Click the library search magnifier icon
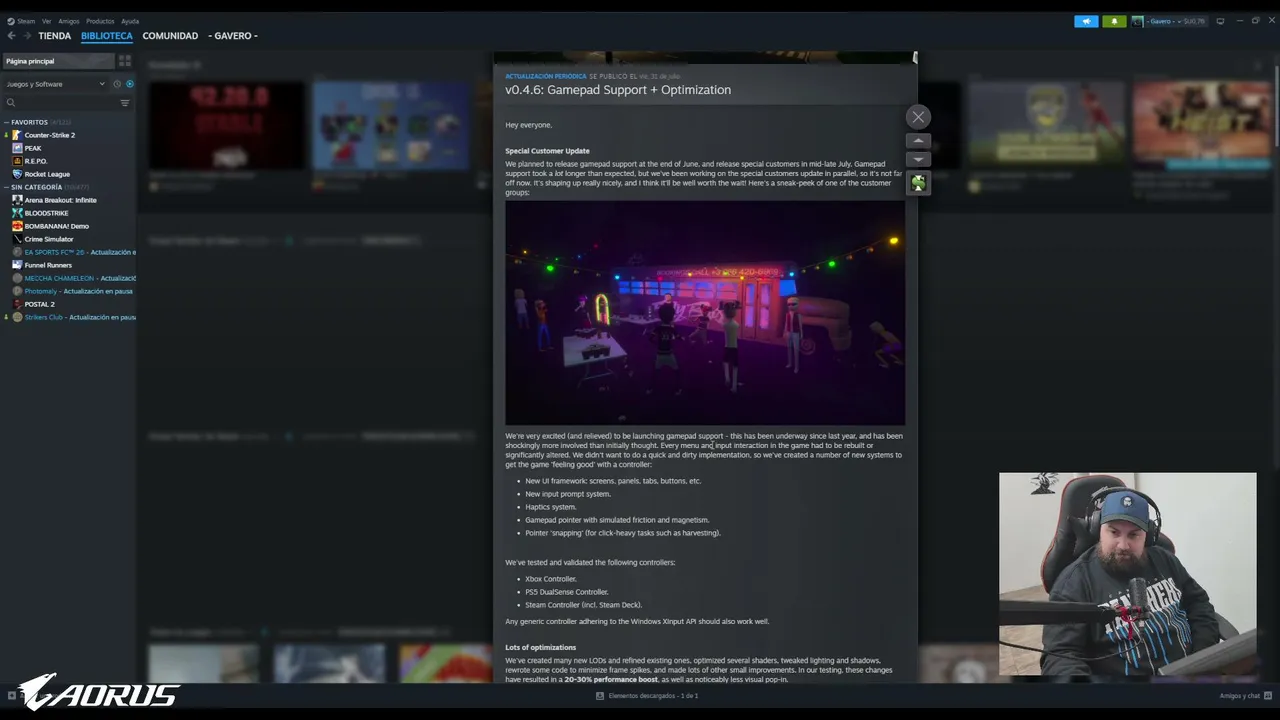The height and width of the screenshot is (720, 1280). tap(11, 103)
